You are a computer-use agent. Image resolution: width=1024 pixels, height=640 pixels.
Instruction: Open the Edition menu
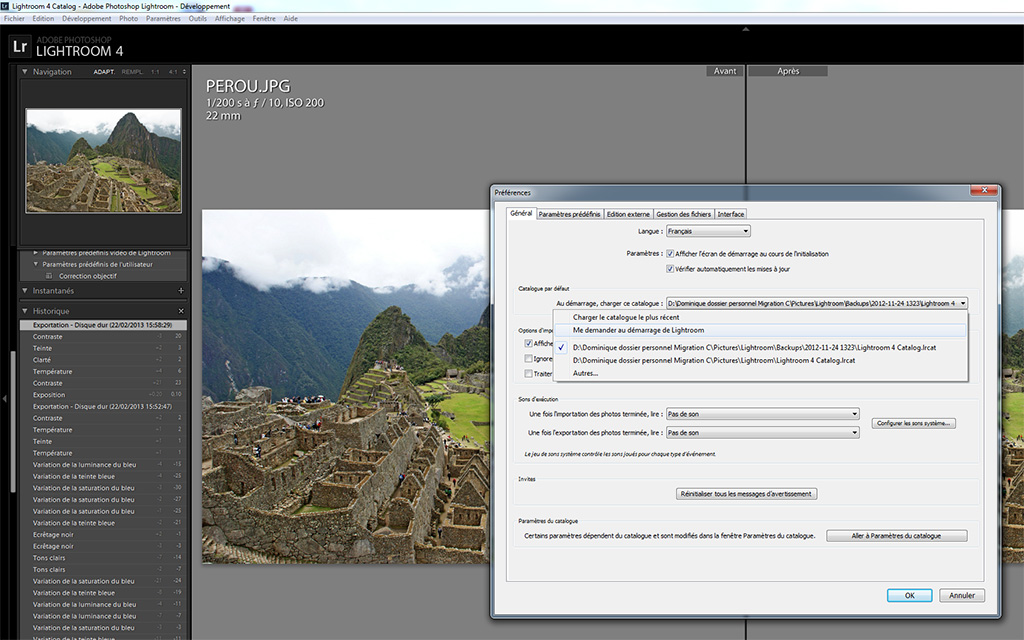click(x=43, y=19)
